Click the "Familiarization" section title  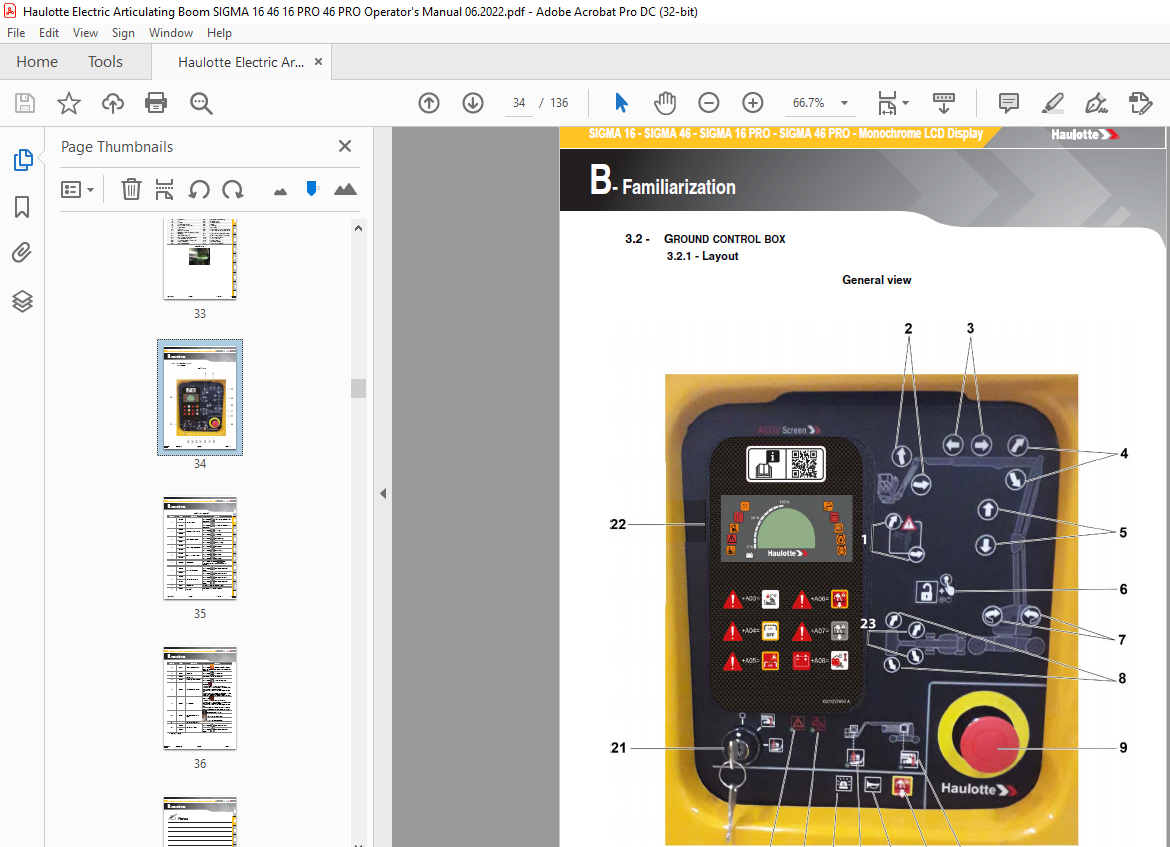[679, 187]
